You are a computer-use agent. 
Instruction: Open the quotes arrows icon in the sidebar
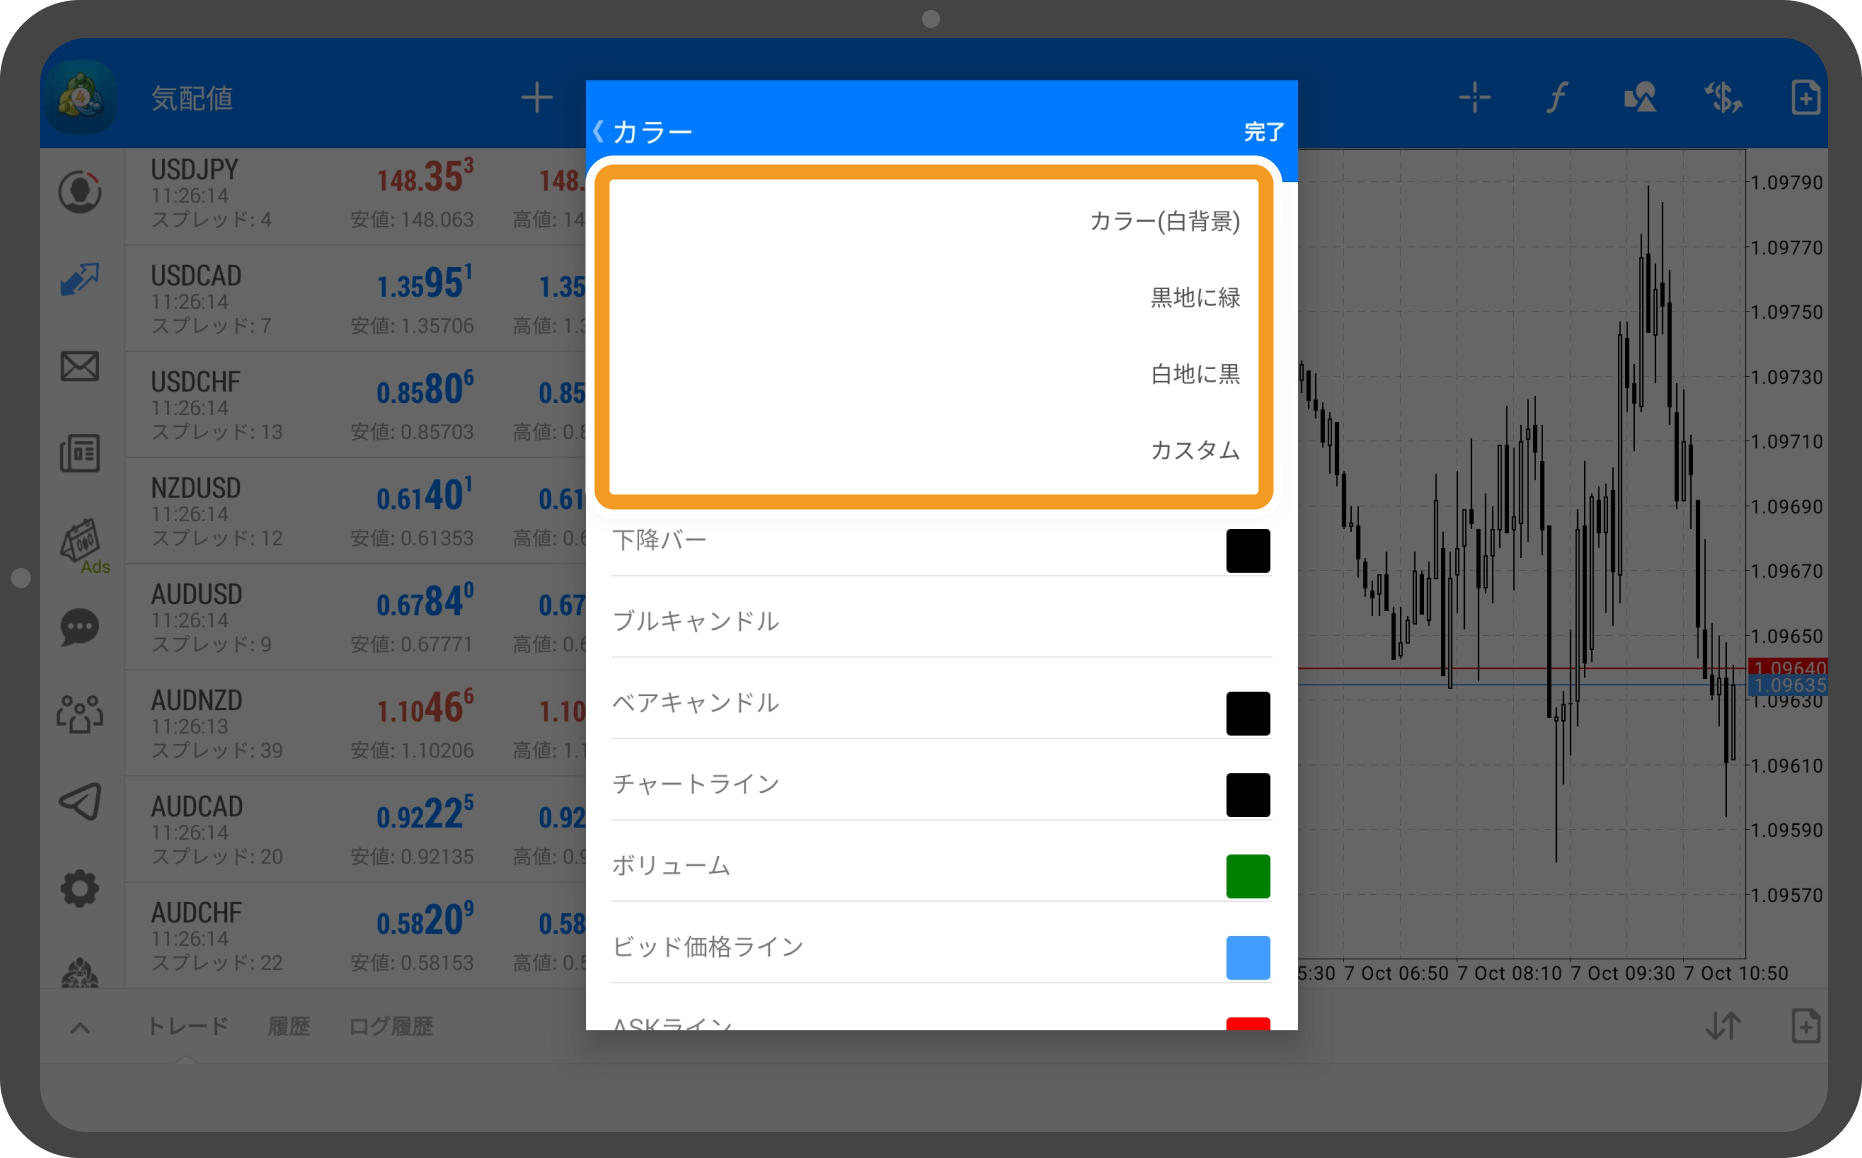point(80,279)
